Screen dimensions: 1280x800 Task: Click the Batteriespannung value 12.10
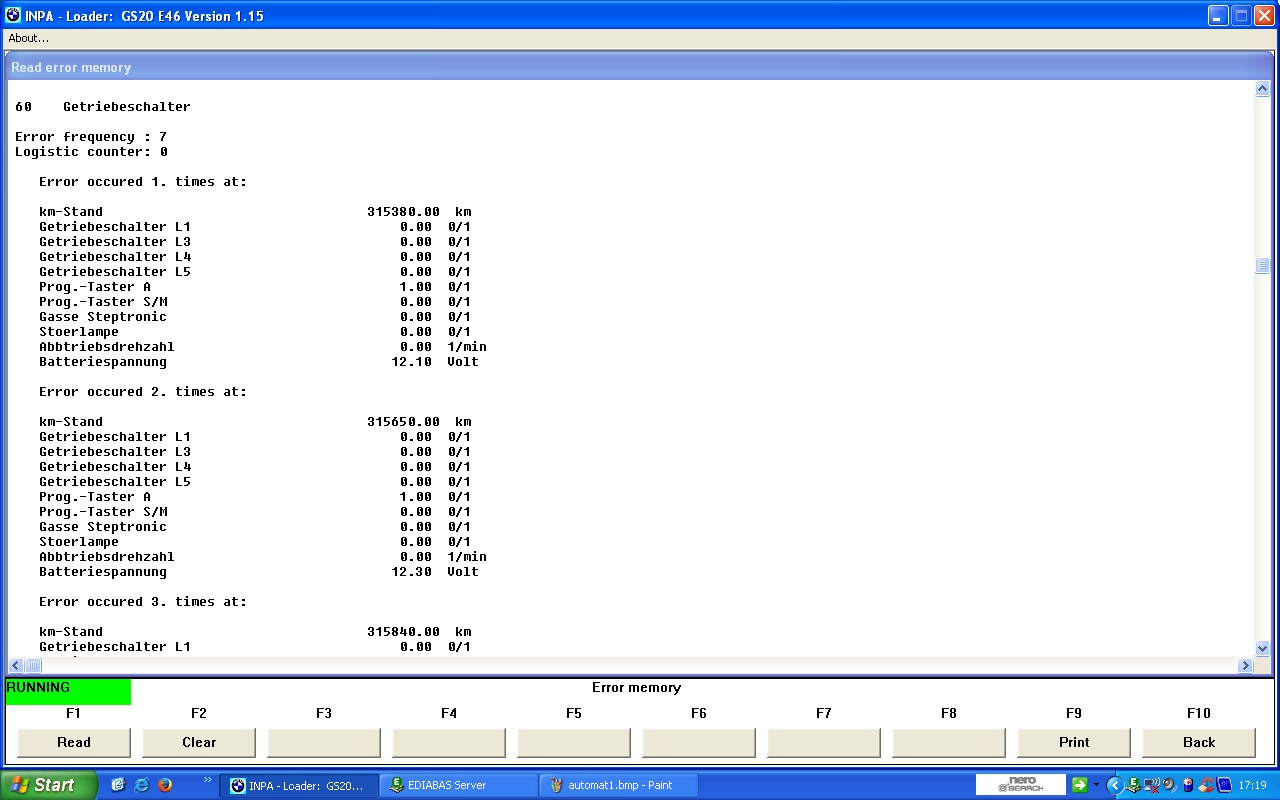412,362
